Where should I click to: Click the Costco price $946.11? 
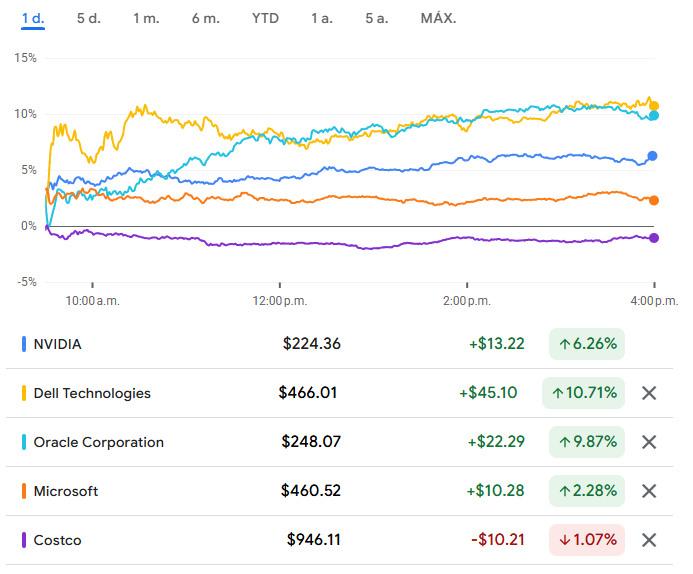click(x=314, y=540)
